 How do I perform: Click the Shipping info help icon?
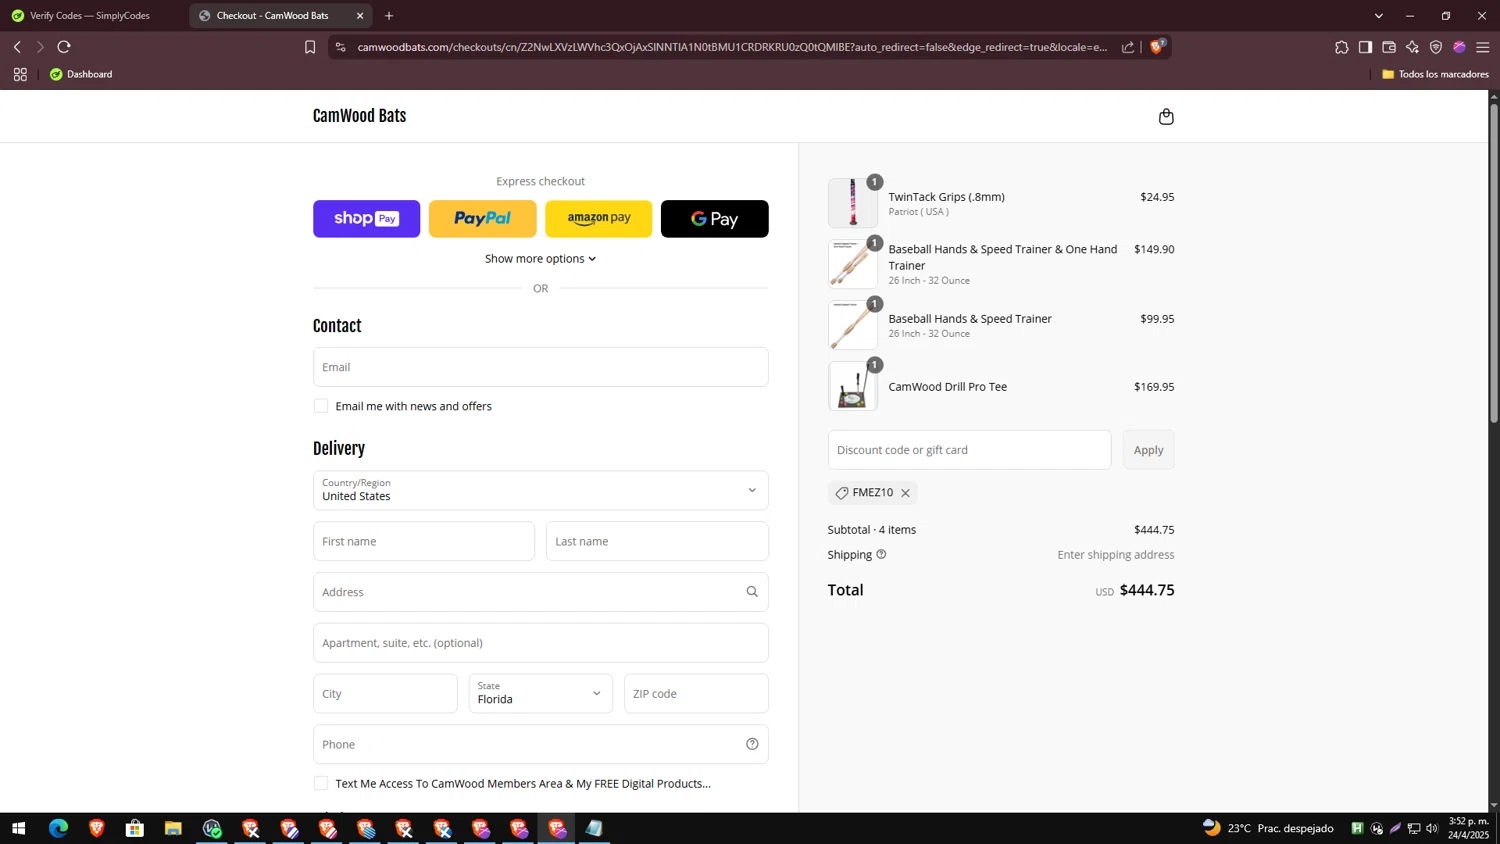pyautogui.click(x=881, y=554)
